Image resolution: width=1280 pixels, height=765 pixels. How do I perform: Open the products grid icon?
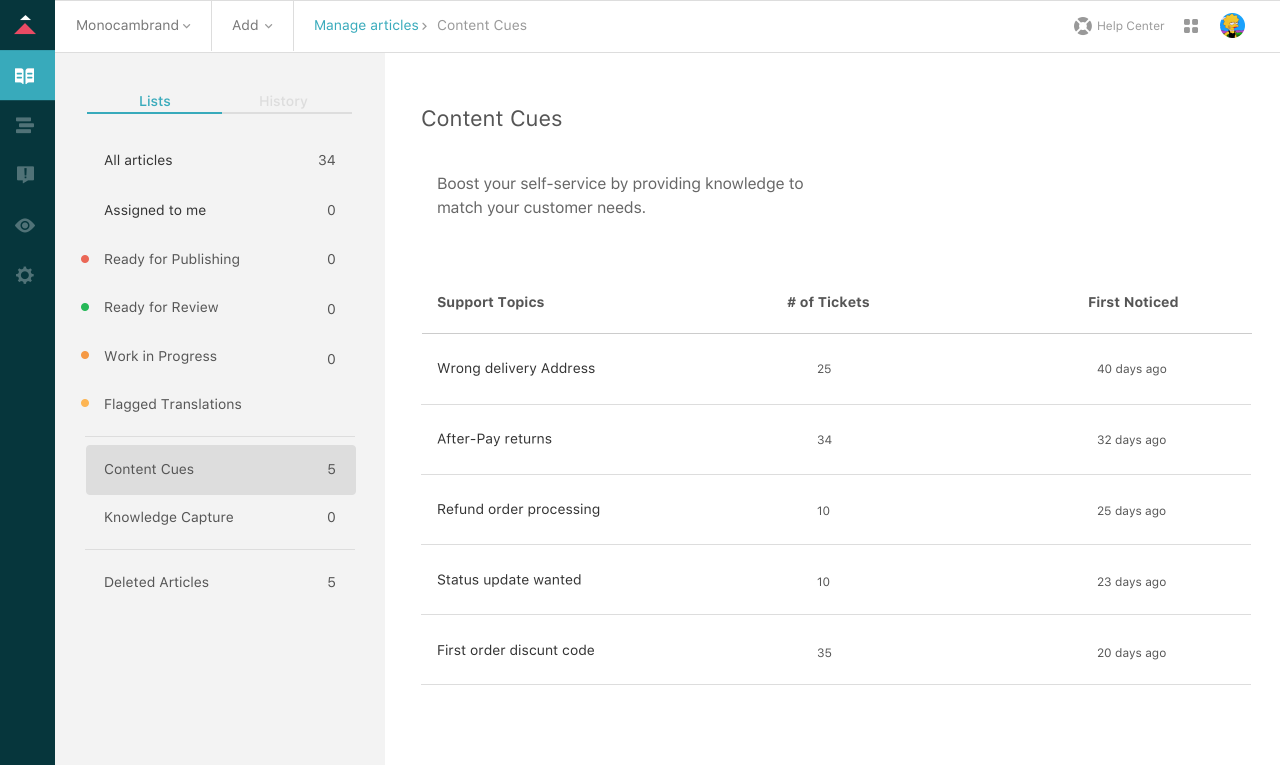(x=1191, y=26)
